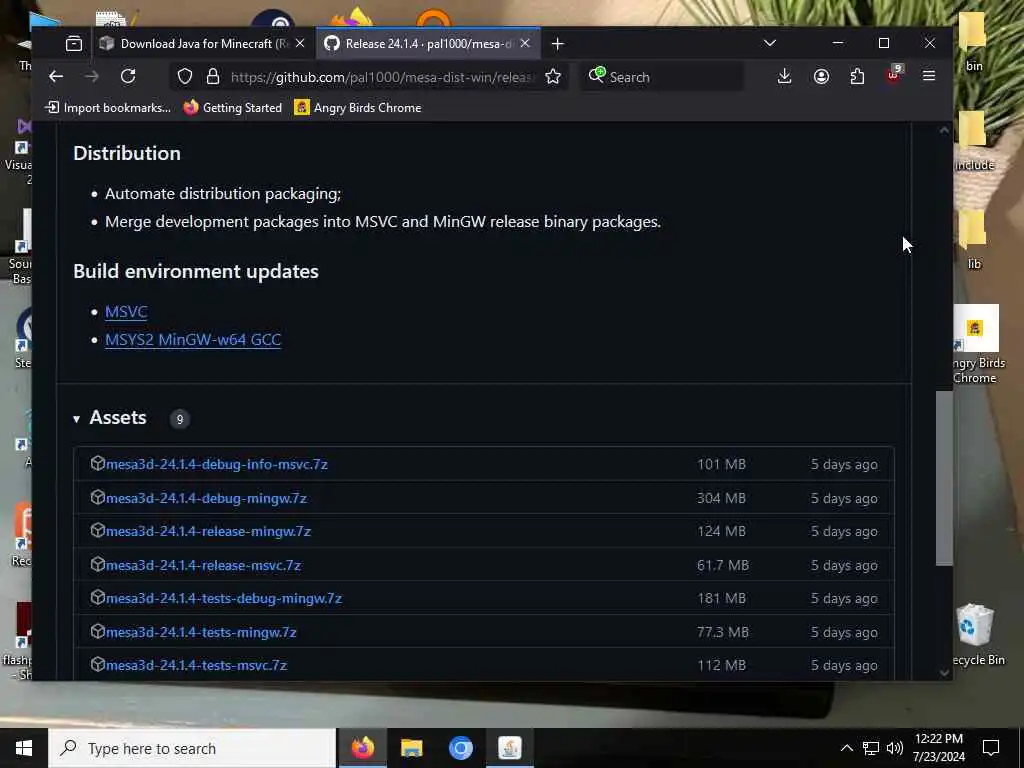Image resolution: width=1024 pixels, height=768 pixels.
Task: Close the Release 24.1.4 tab
Action: (x=525, y=43)
